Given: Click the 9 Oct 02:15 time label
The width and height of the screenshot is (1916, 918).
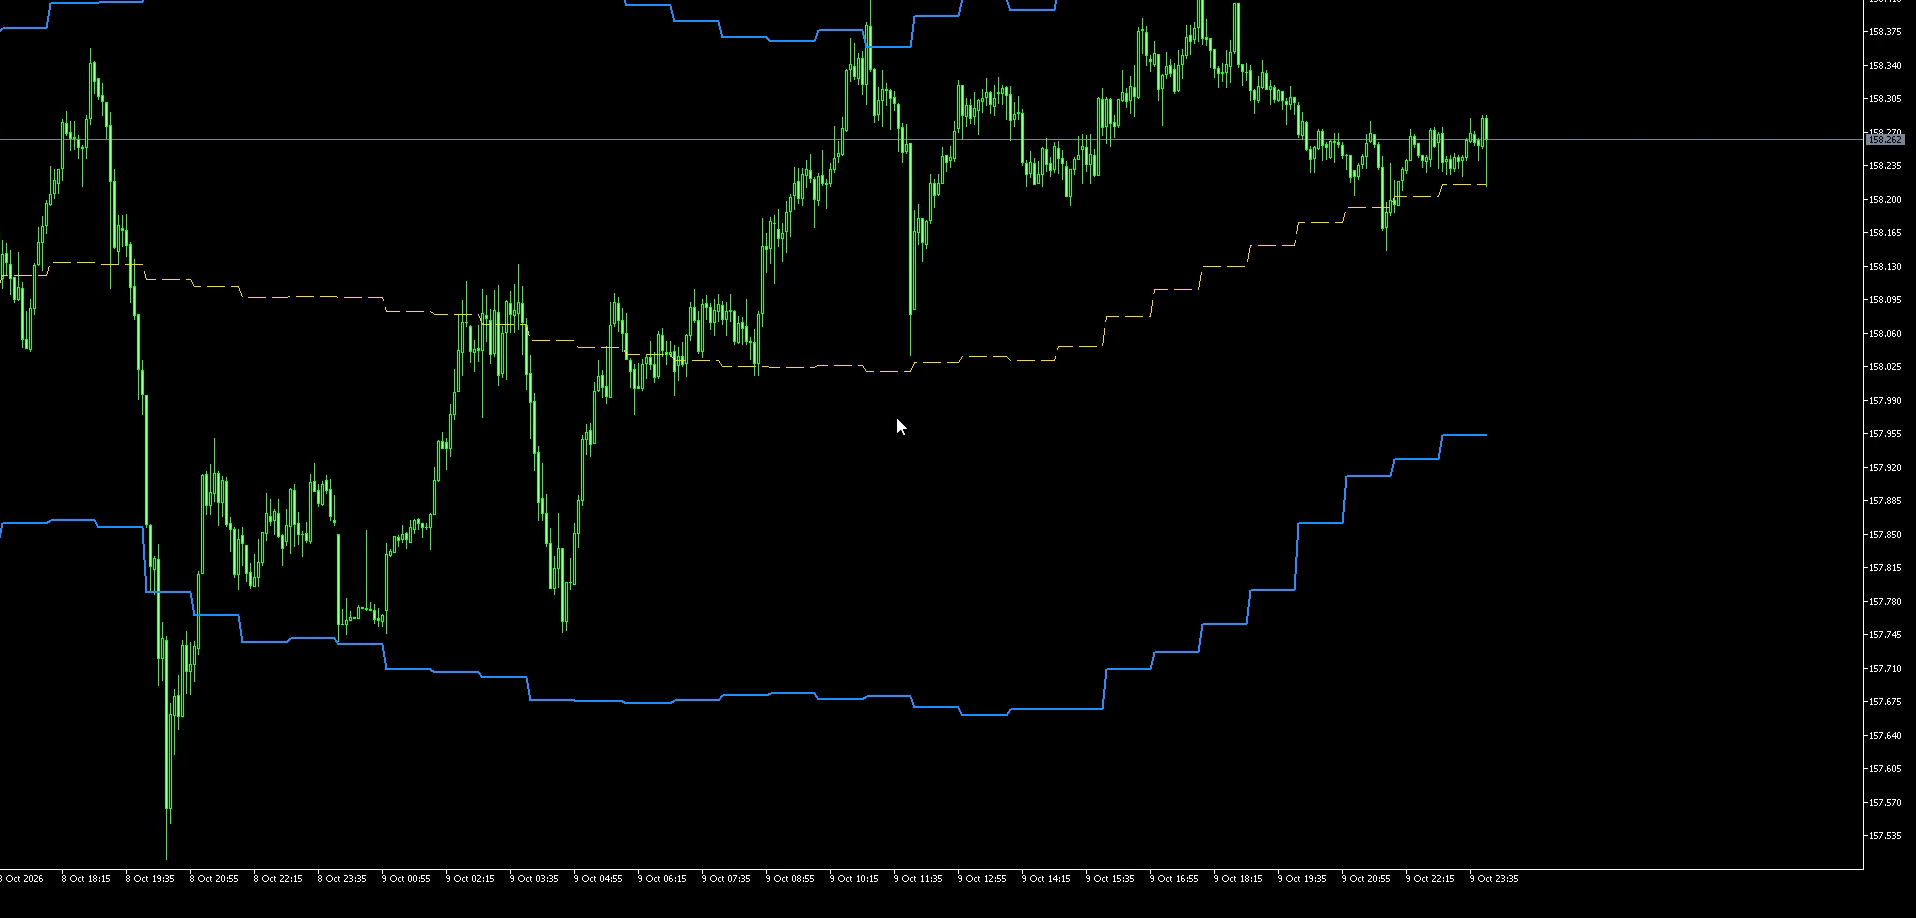Looking at the screenshot, I should click(x=470, y=879).
